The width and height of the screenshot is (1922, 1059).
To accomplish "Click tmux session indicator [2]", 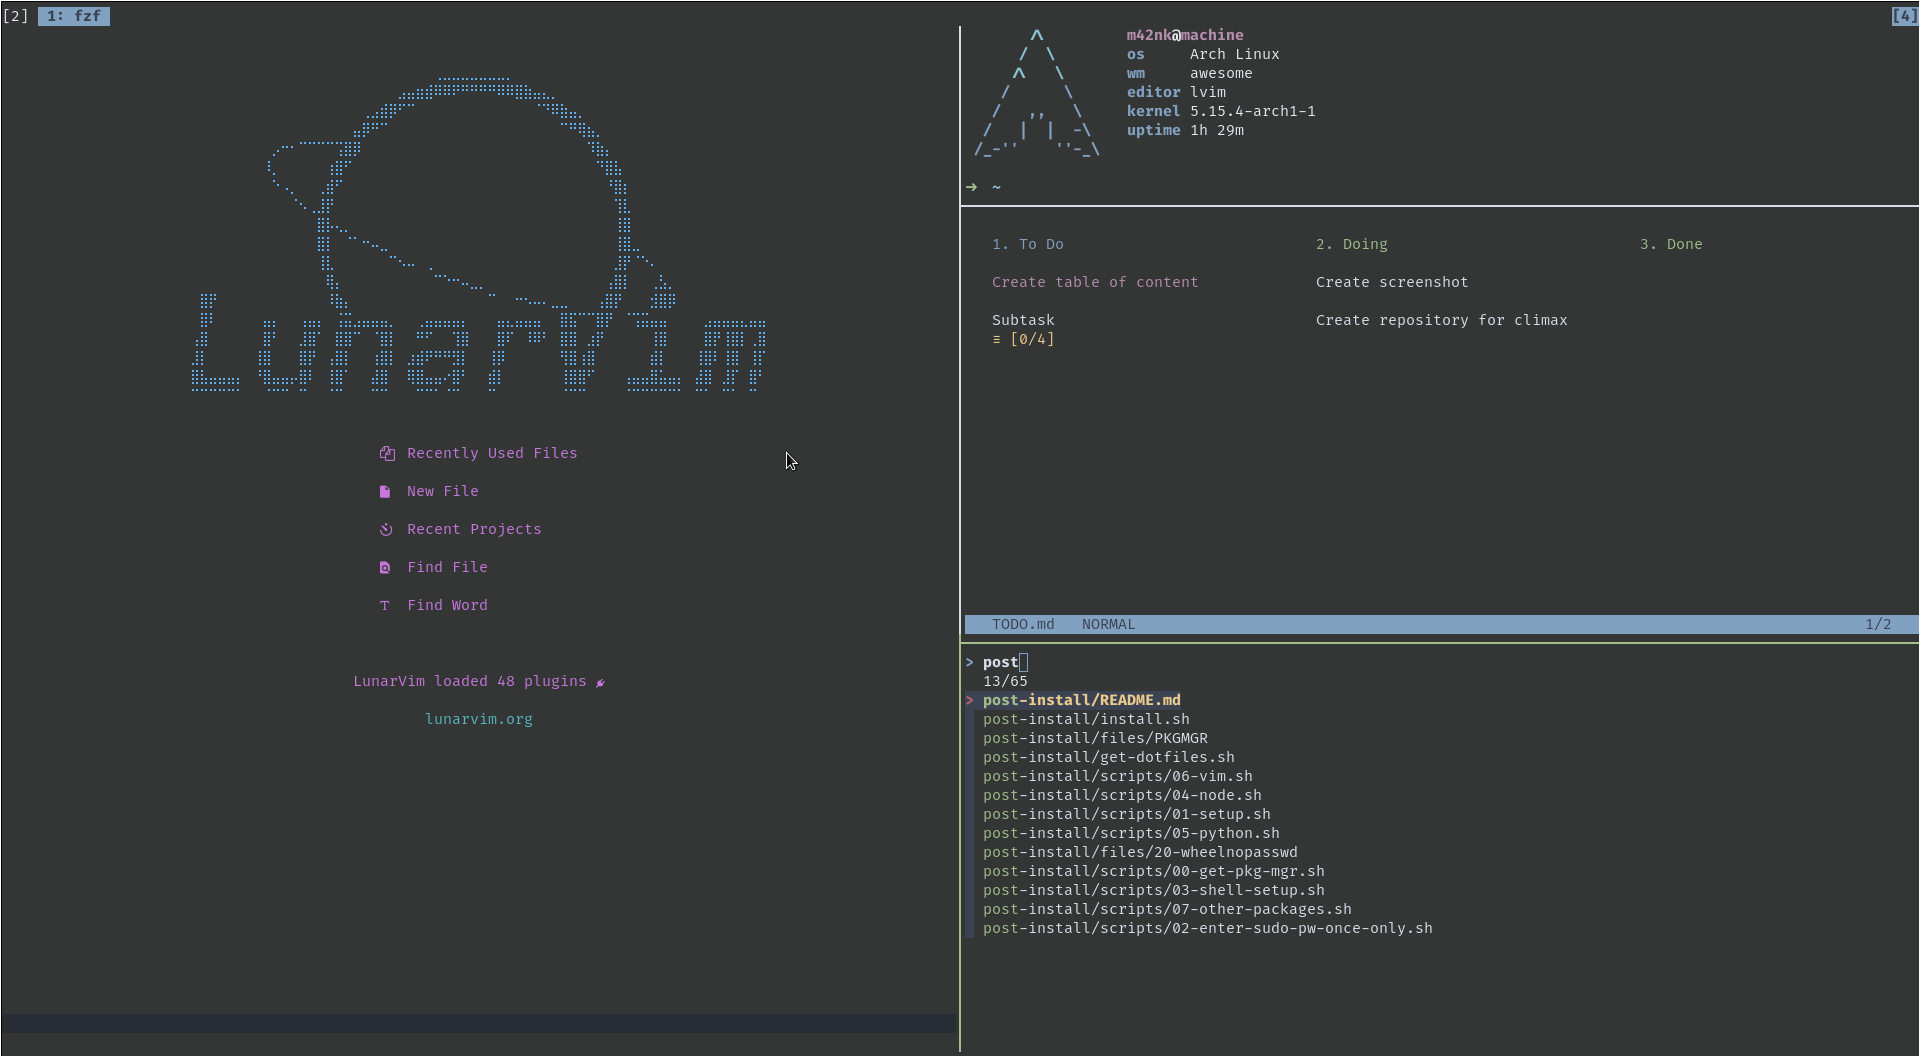I will tap(15, 16).
